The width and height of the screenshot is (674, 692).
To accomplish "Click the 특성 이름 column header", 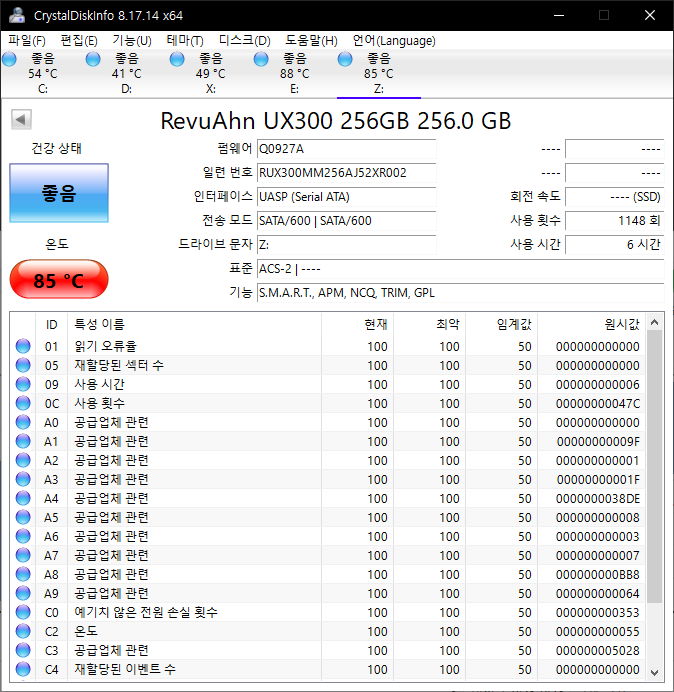I will click(x=194, y=324).
